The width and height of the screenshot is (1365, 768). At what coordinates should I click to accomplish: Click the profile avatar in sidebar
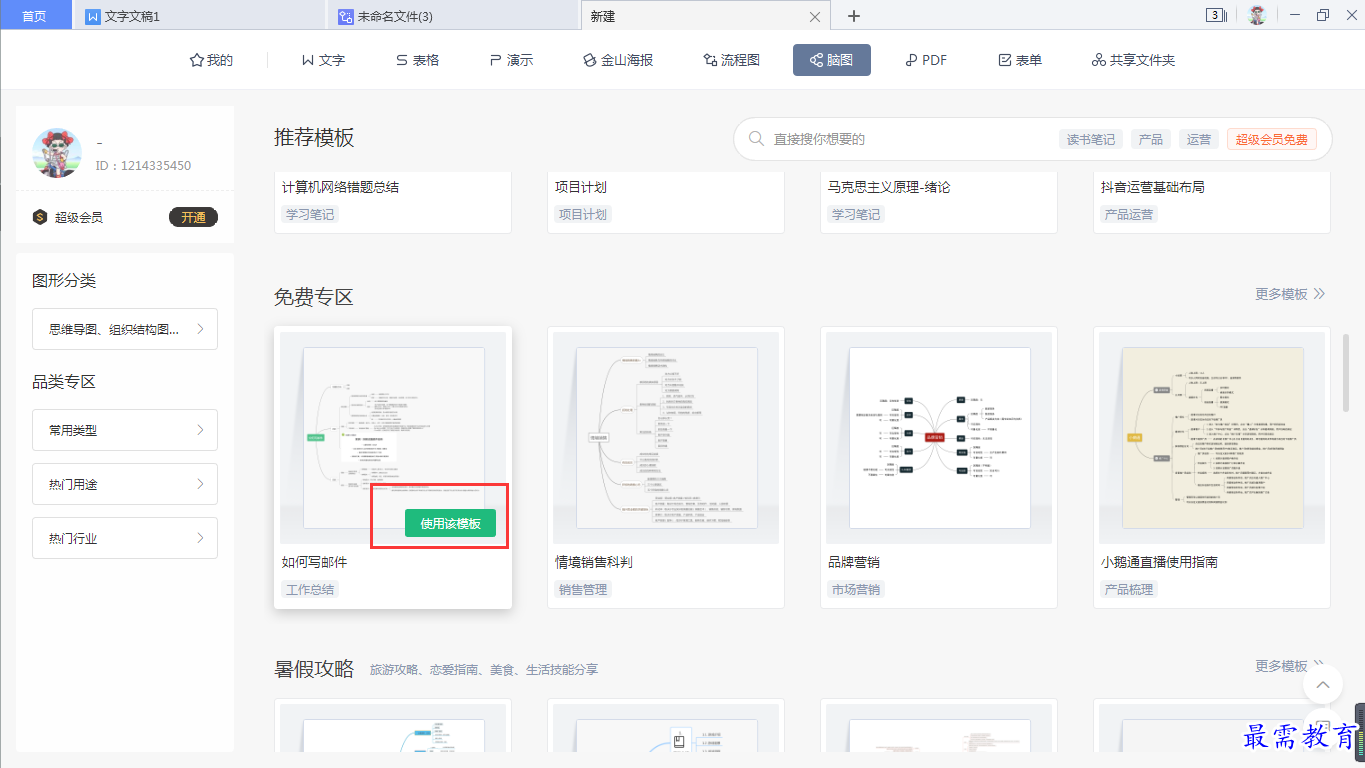[57, 153]
